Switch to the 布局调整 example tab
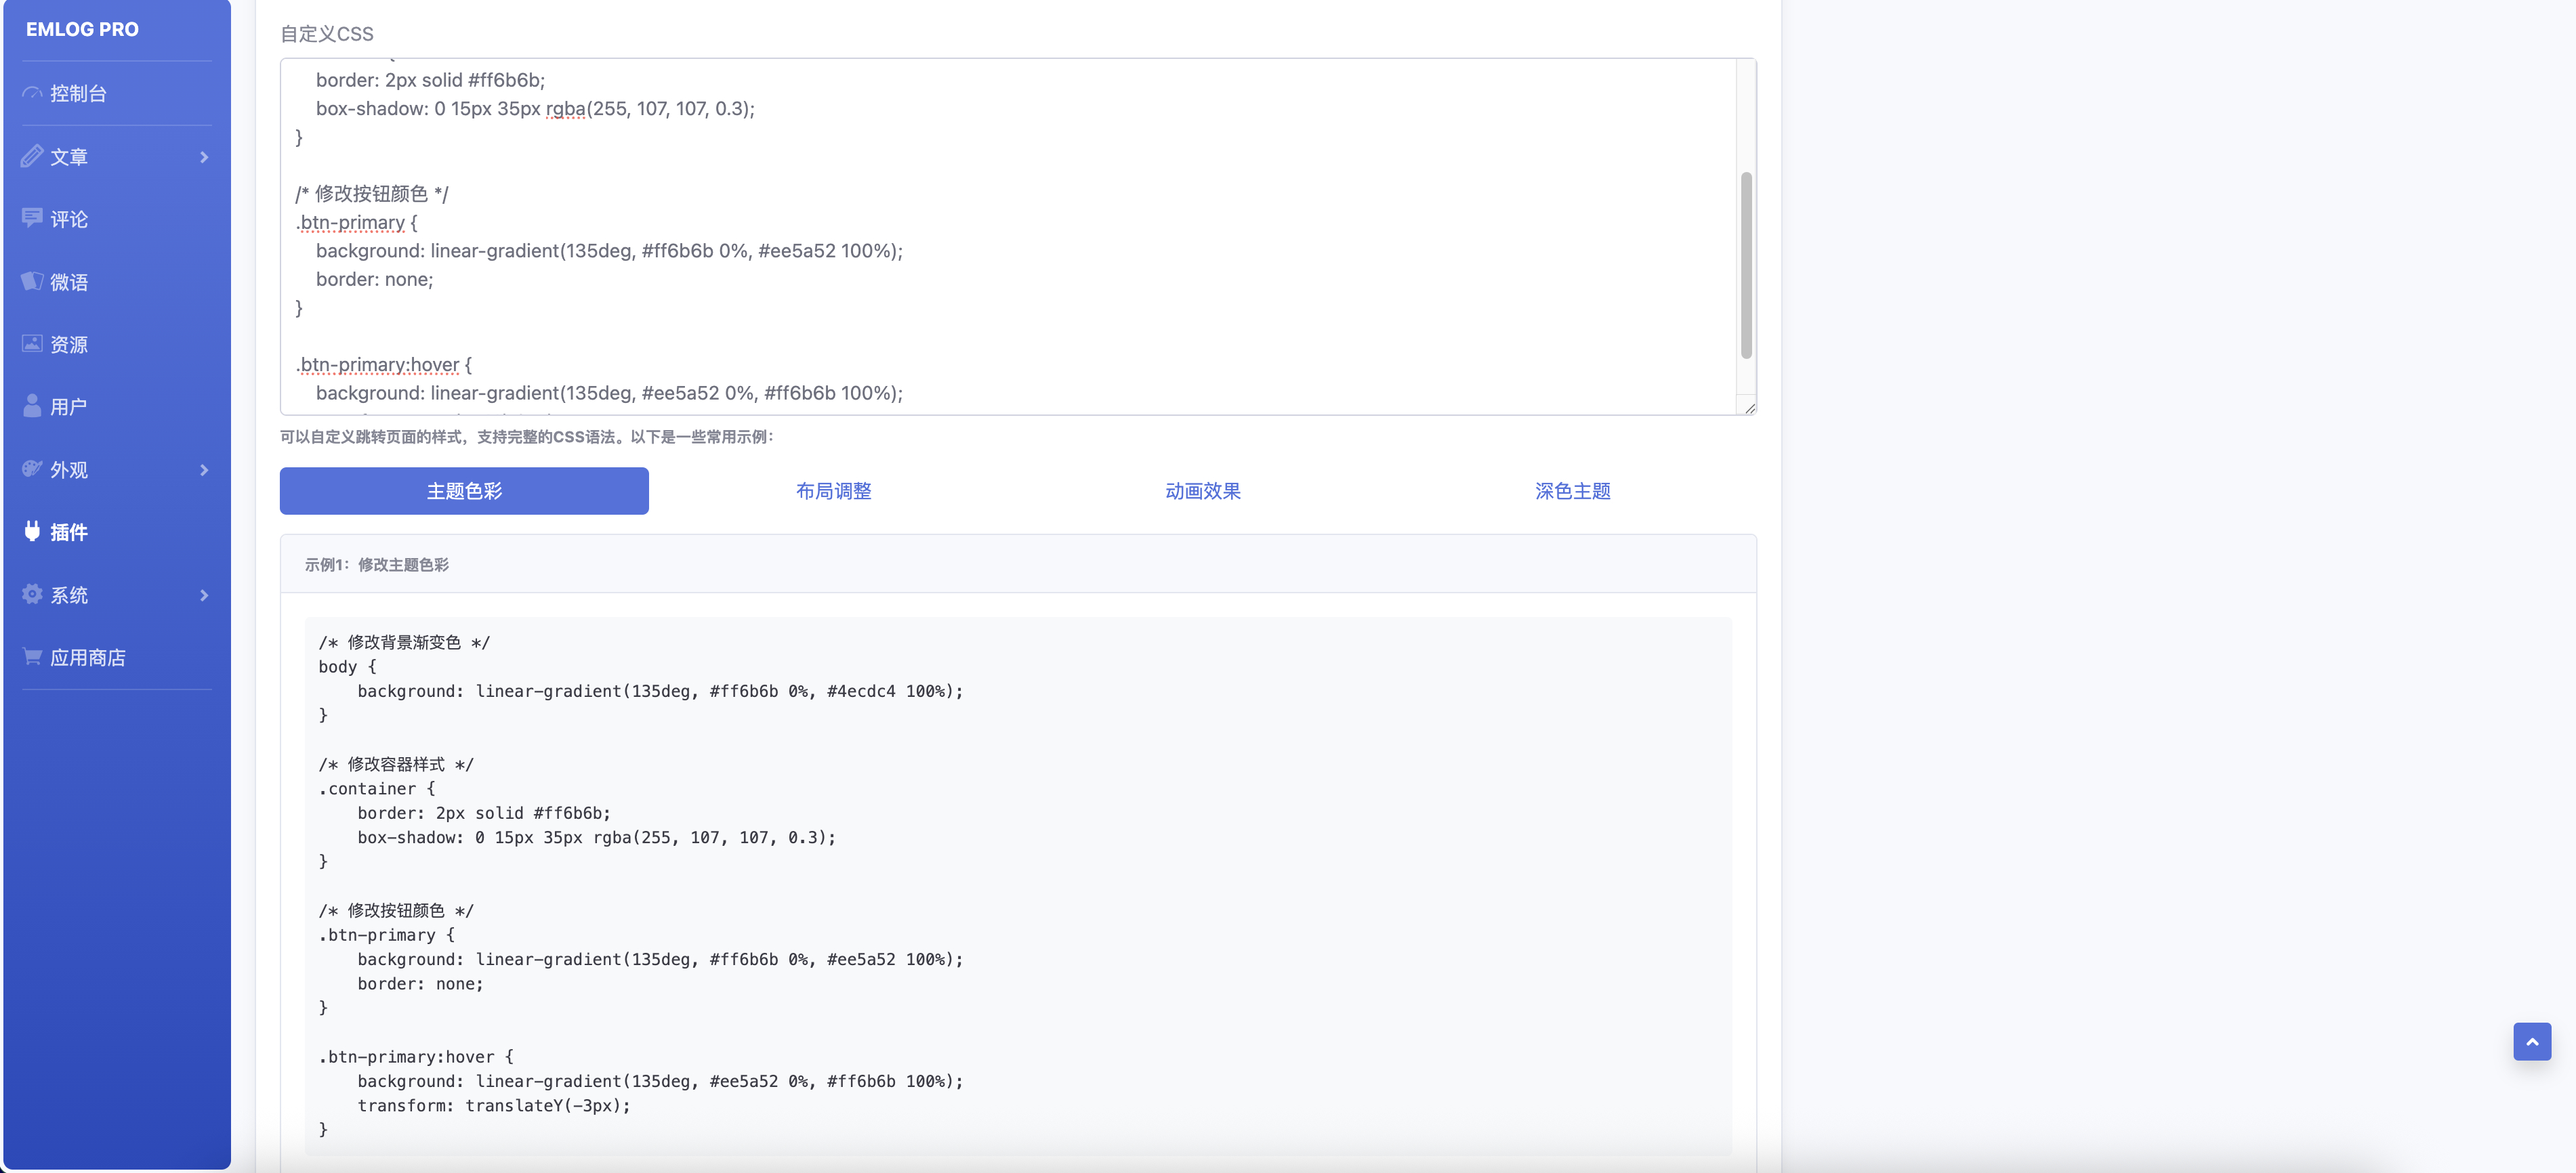2576x1173 pixels. pos(833,491)
